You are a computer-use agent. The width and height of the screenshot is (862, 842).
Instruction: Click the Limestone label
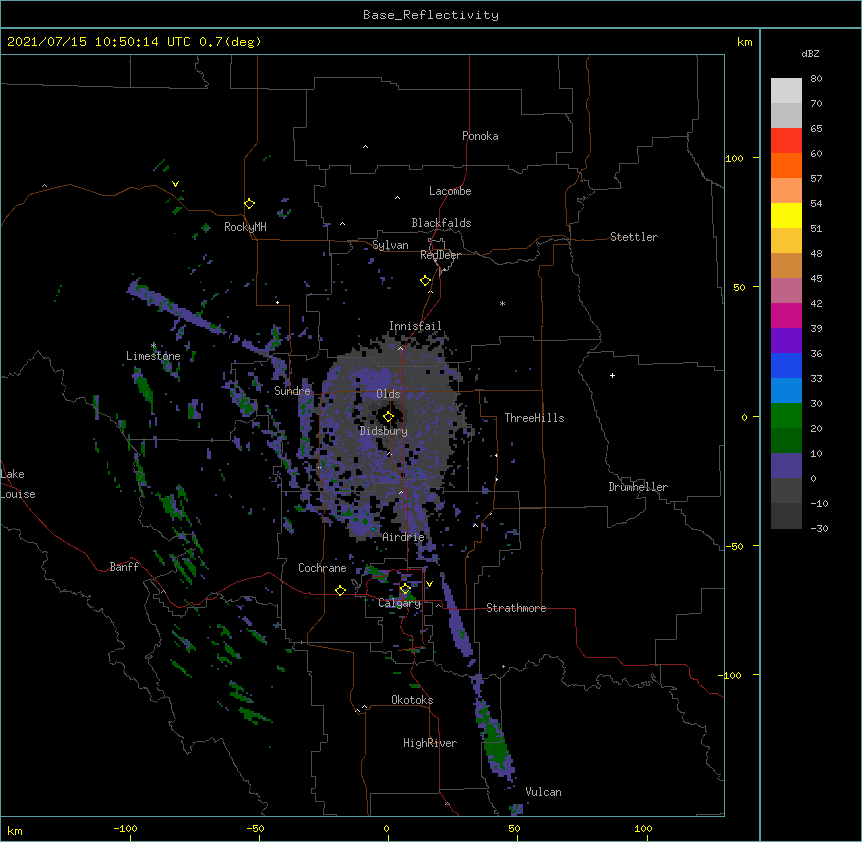[153, 356]
